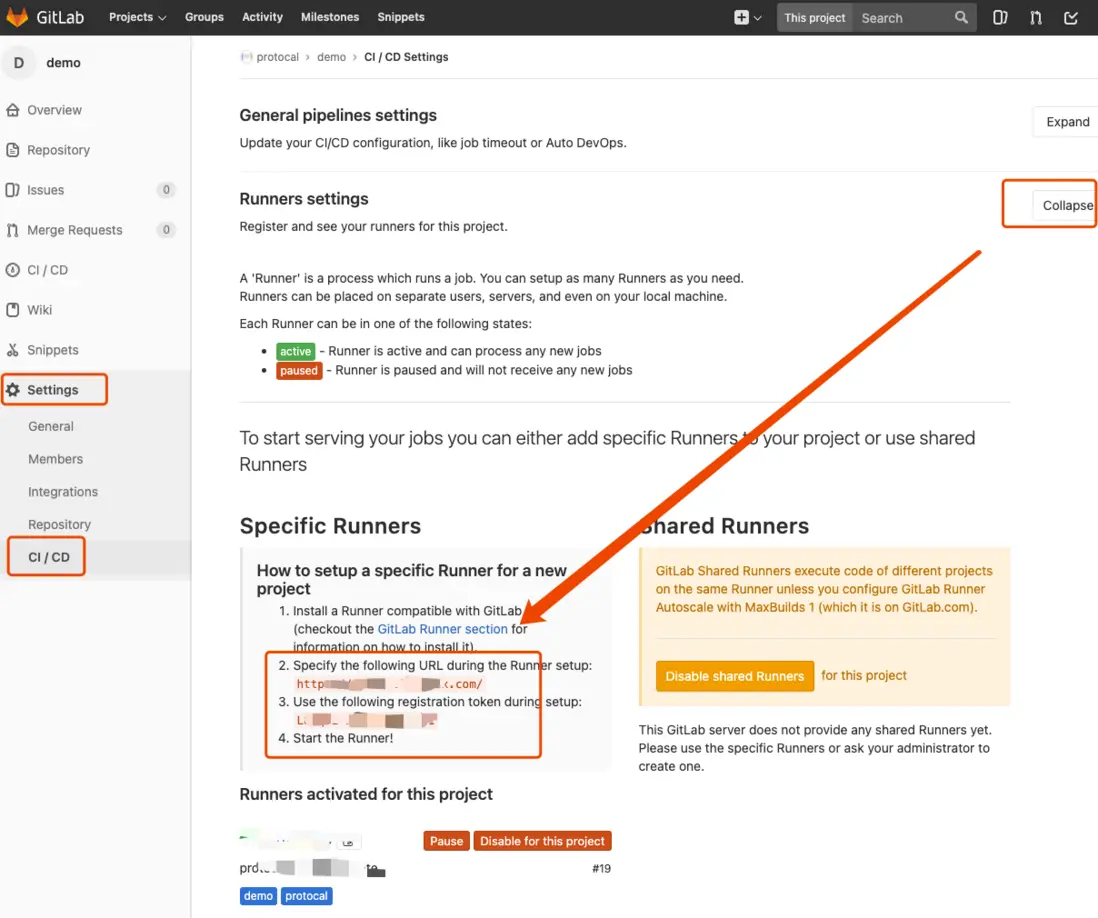Click the demo project avatar
1098x918 pixels.
coord(19,62)
